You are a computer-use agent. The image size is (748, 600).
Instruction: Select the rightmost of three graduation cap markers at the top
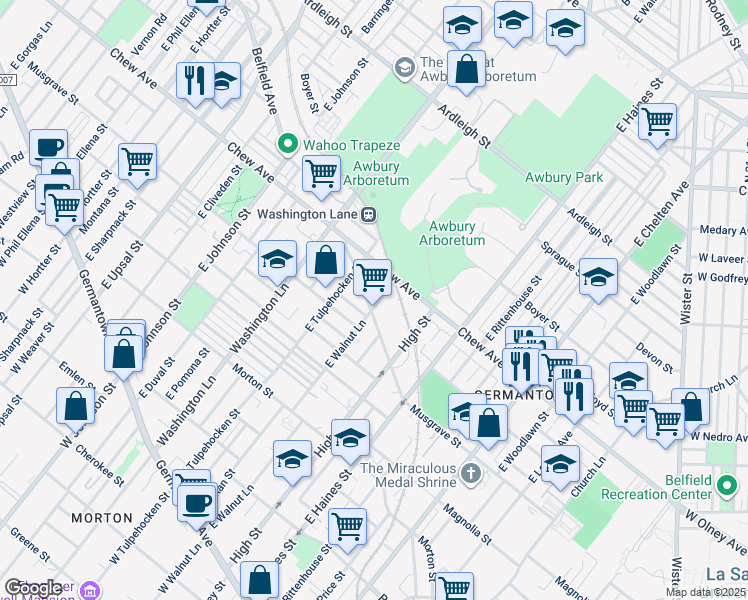[565, 30]
